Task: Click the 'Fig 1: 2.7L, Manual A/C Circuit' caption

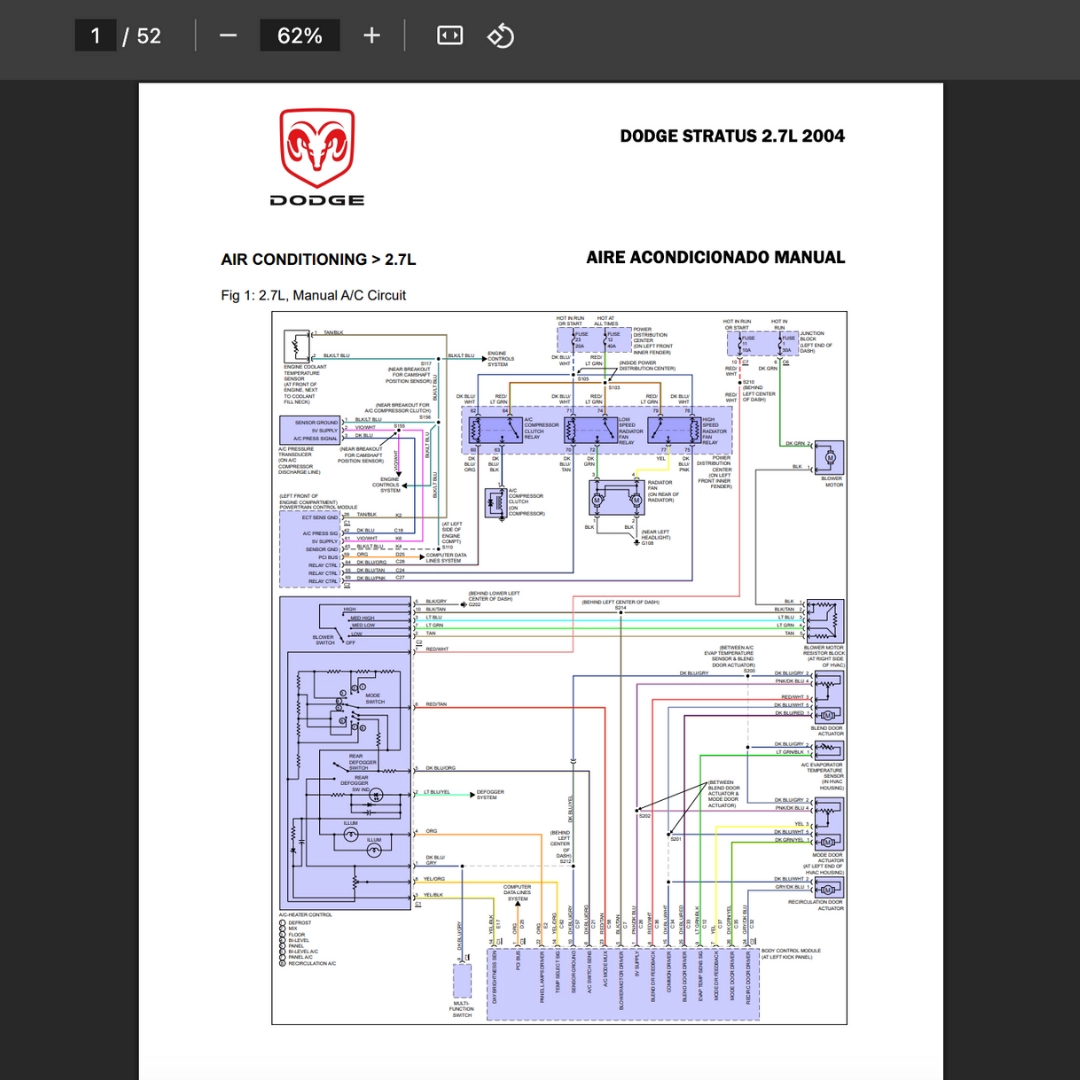Action: [313, 295]
